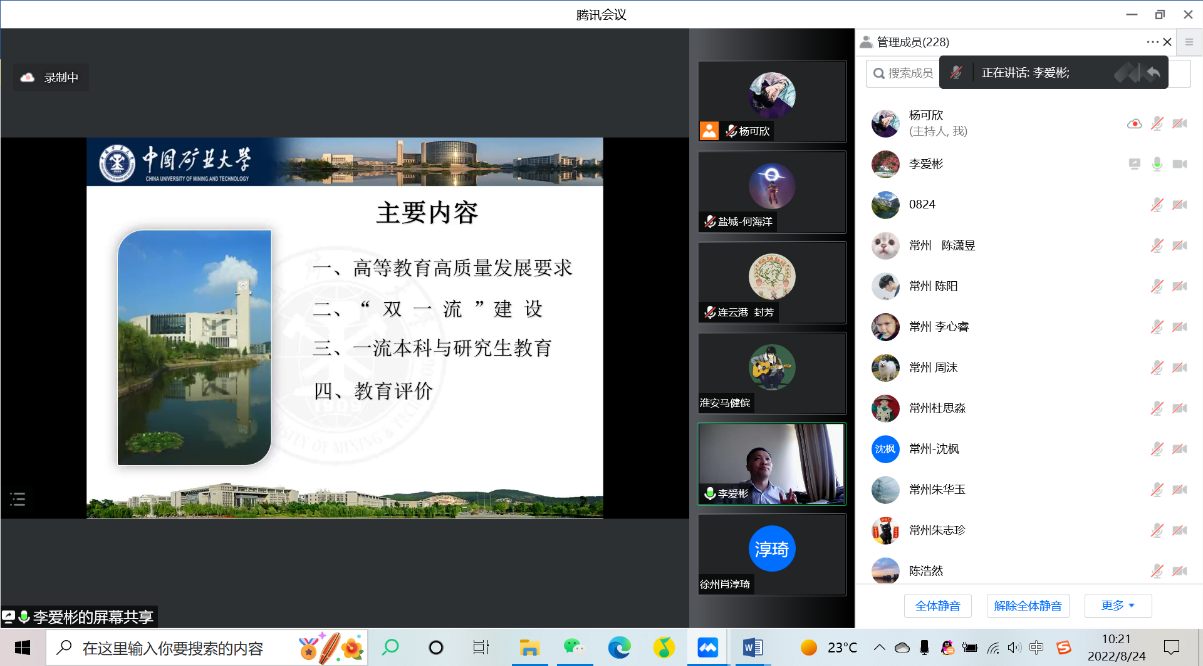Toggle microphone for participant 李爱彬

click(1157, 164)
